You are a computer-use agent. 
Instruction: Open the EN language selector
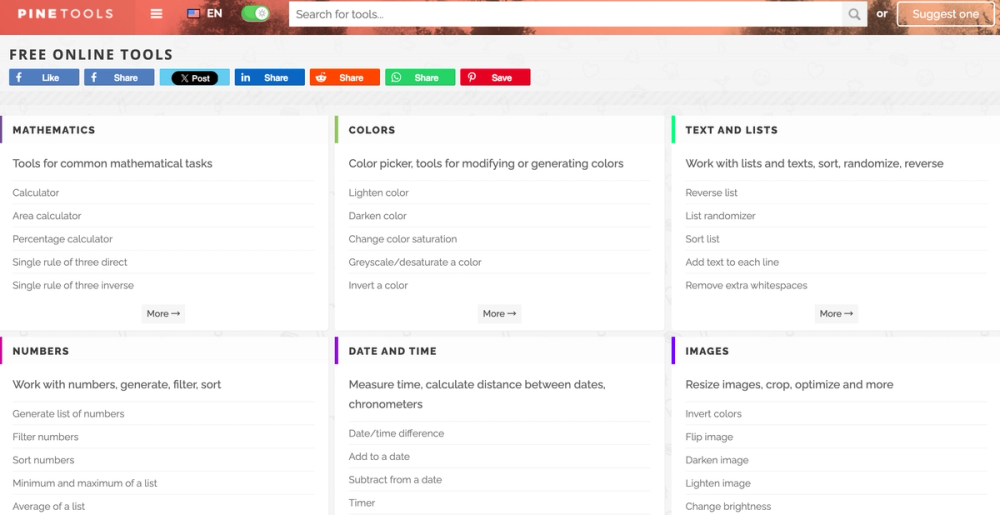pos(214,13)
